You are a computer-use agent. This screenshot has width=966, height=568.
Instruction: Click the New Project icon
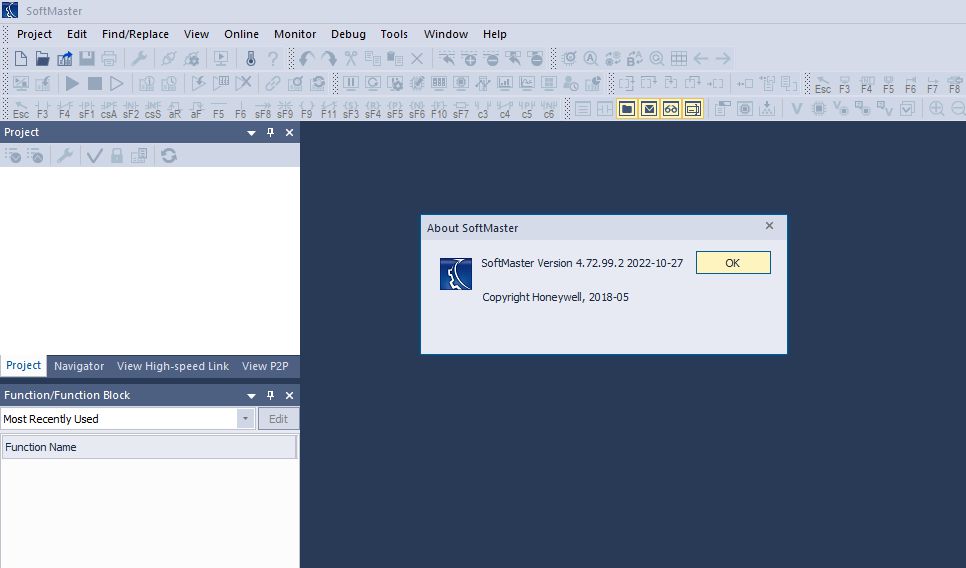point(20,59)
